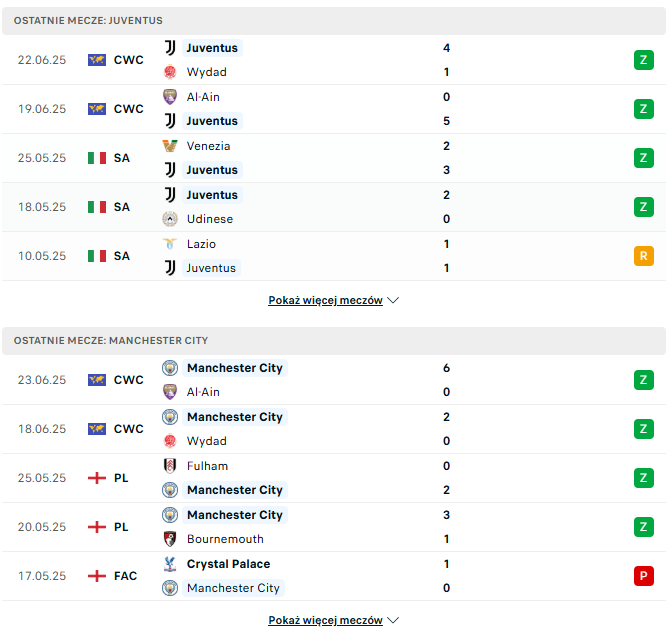Click the Fulham club crest

point(170,466)
